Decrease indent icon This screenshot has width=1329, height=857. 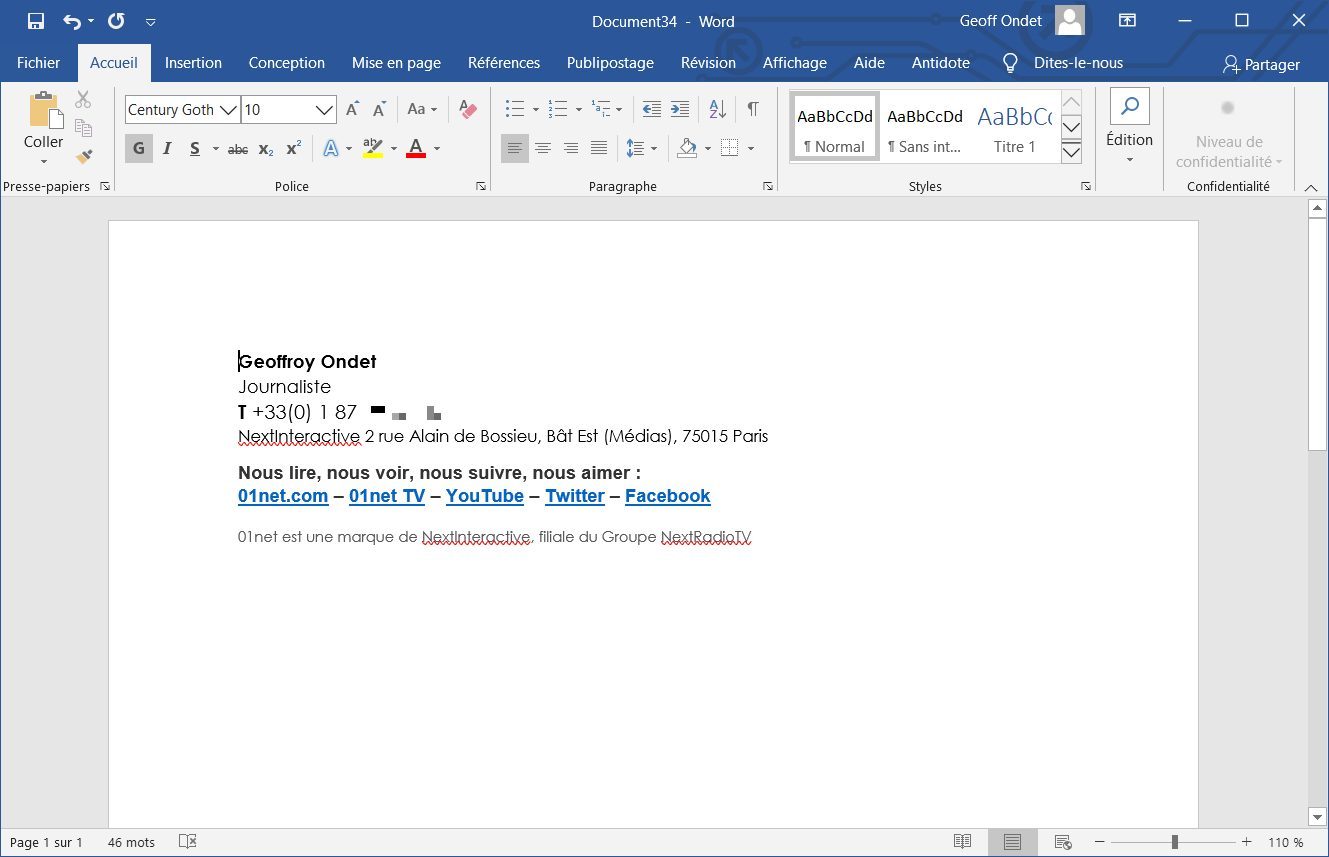coord(652,109)
